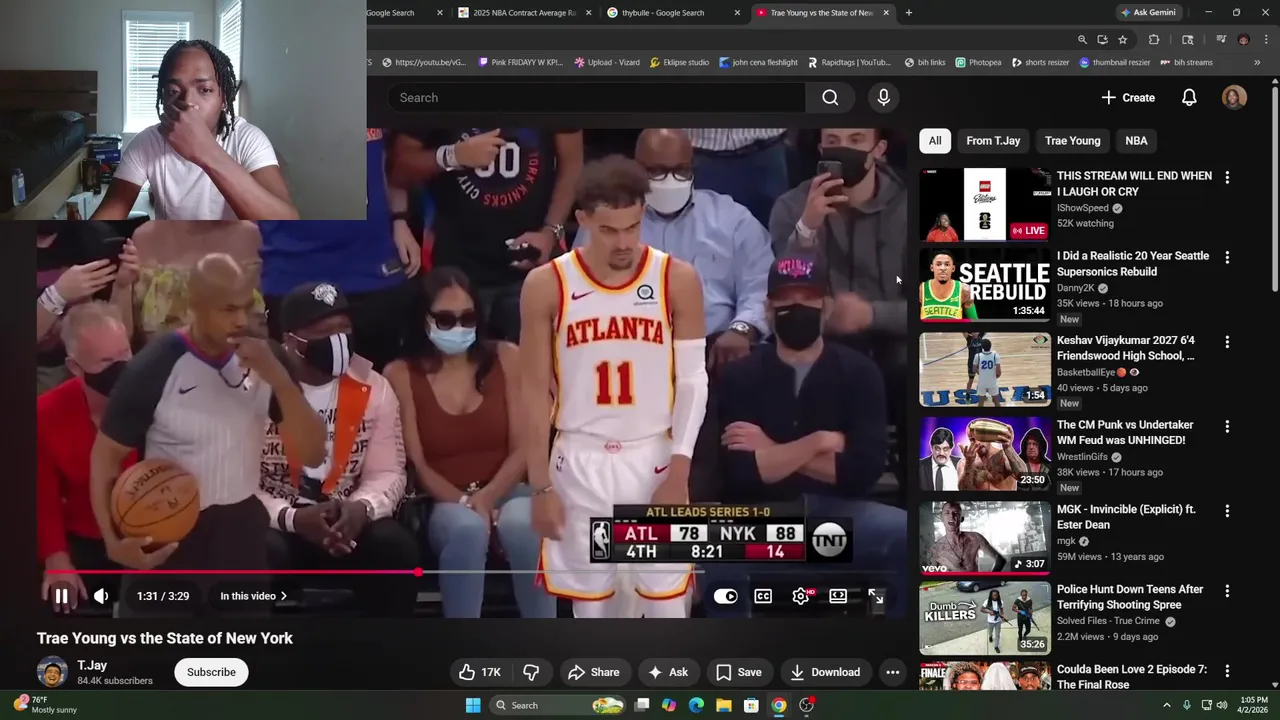Click the Download button
Image resolution: width=1280 pixels, height=720 pixels.
[x=825, y=672]
